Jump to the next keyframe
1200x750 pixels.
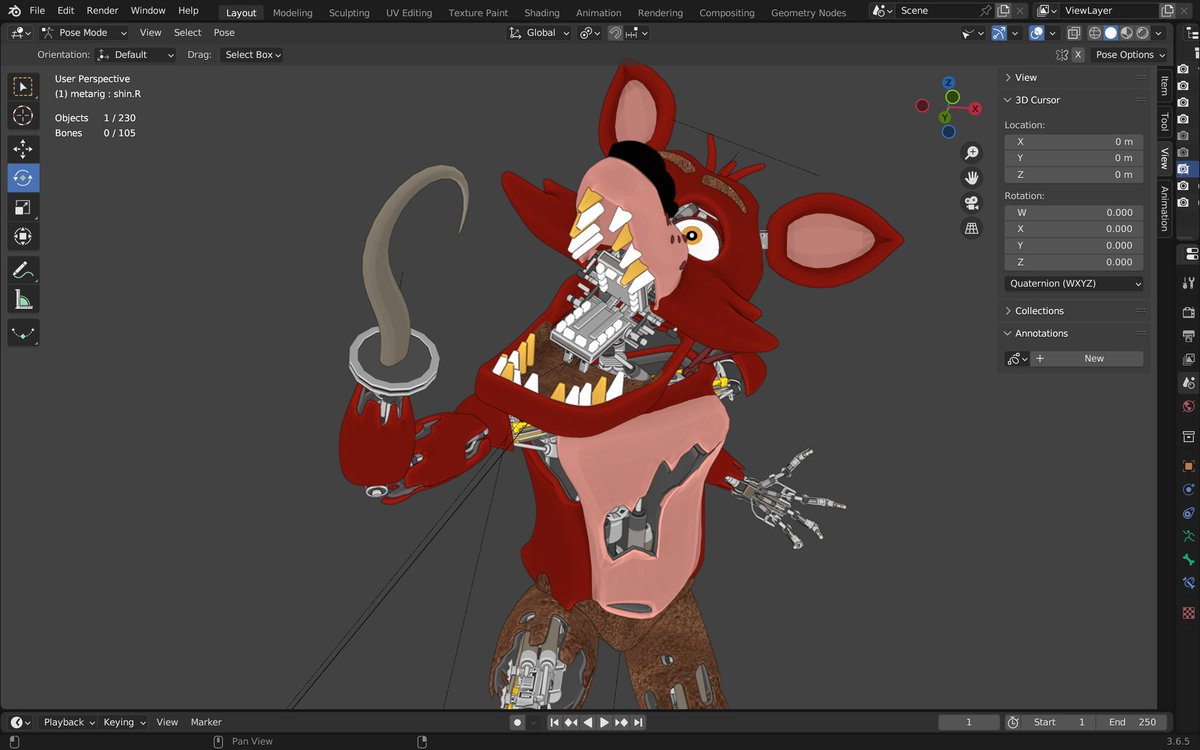click(621, 722)
